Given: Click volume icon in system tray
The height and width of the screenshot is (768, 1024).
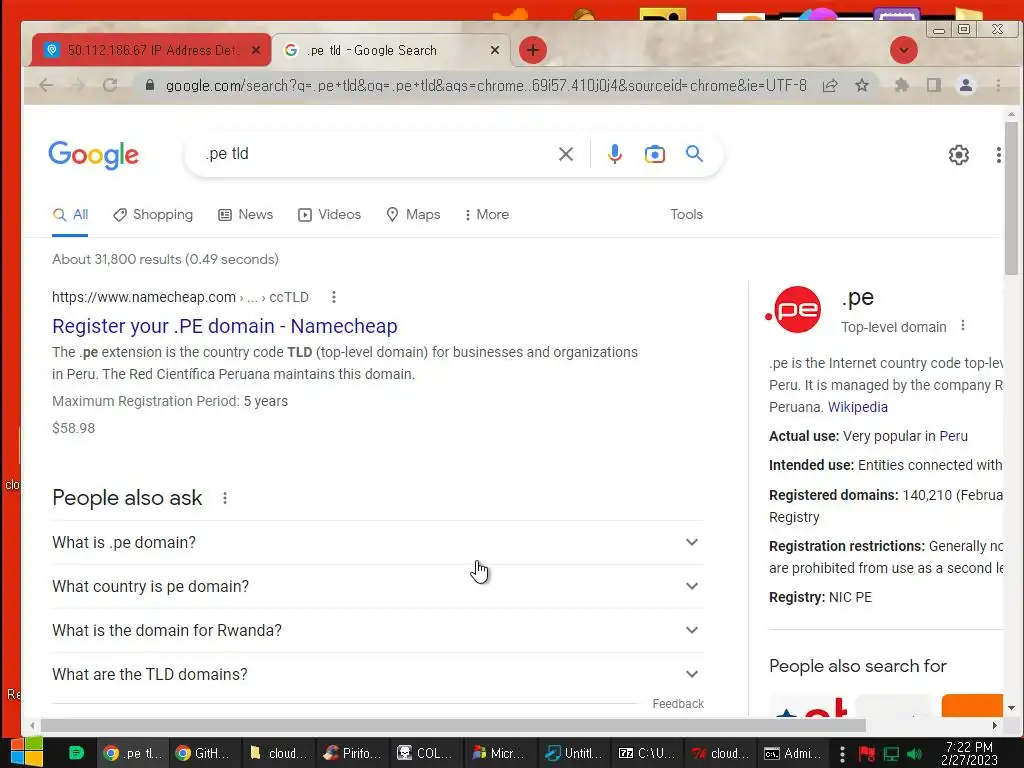Looking at the screenshot, I should tap(915, 754).
